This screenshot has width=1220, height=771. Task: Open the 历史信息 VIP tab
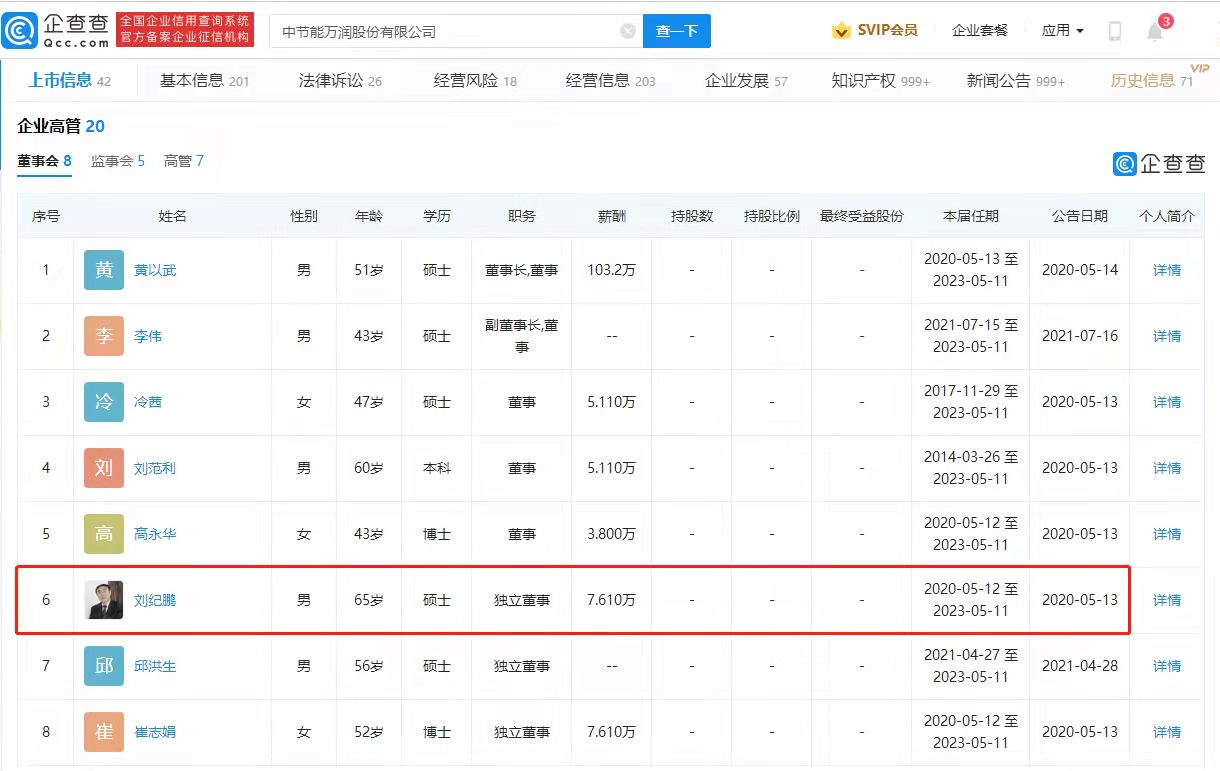1152,80
